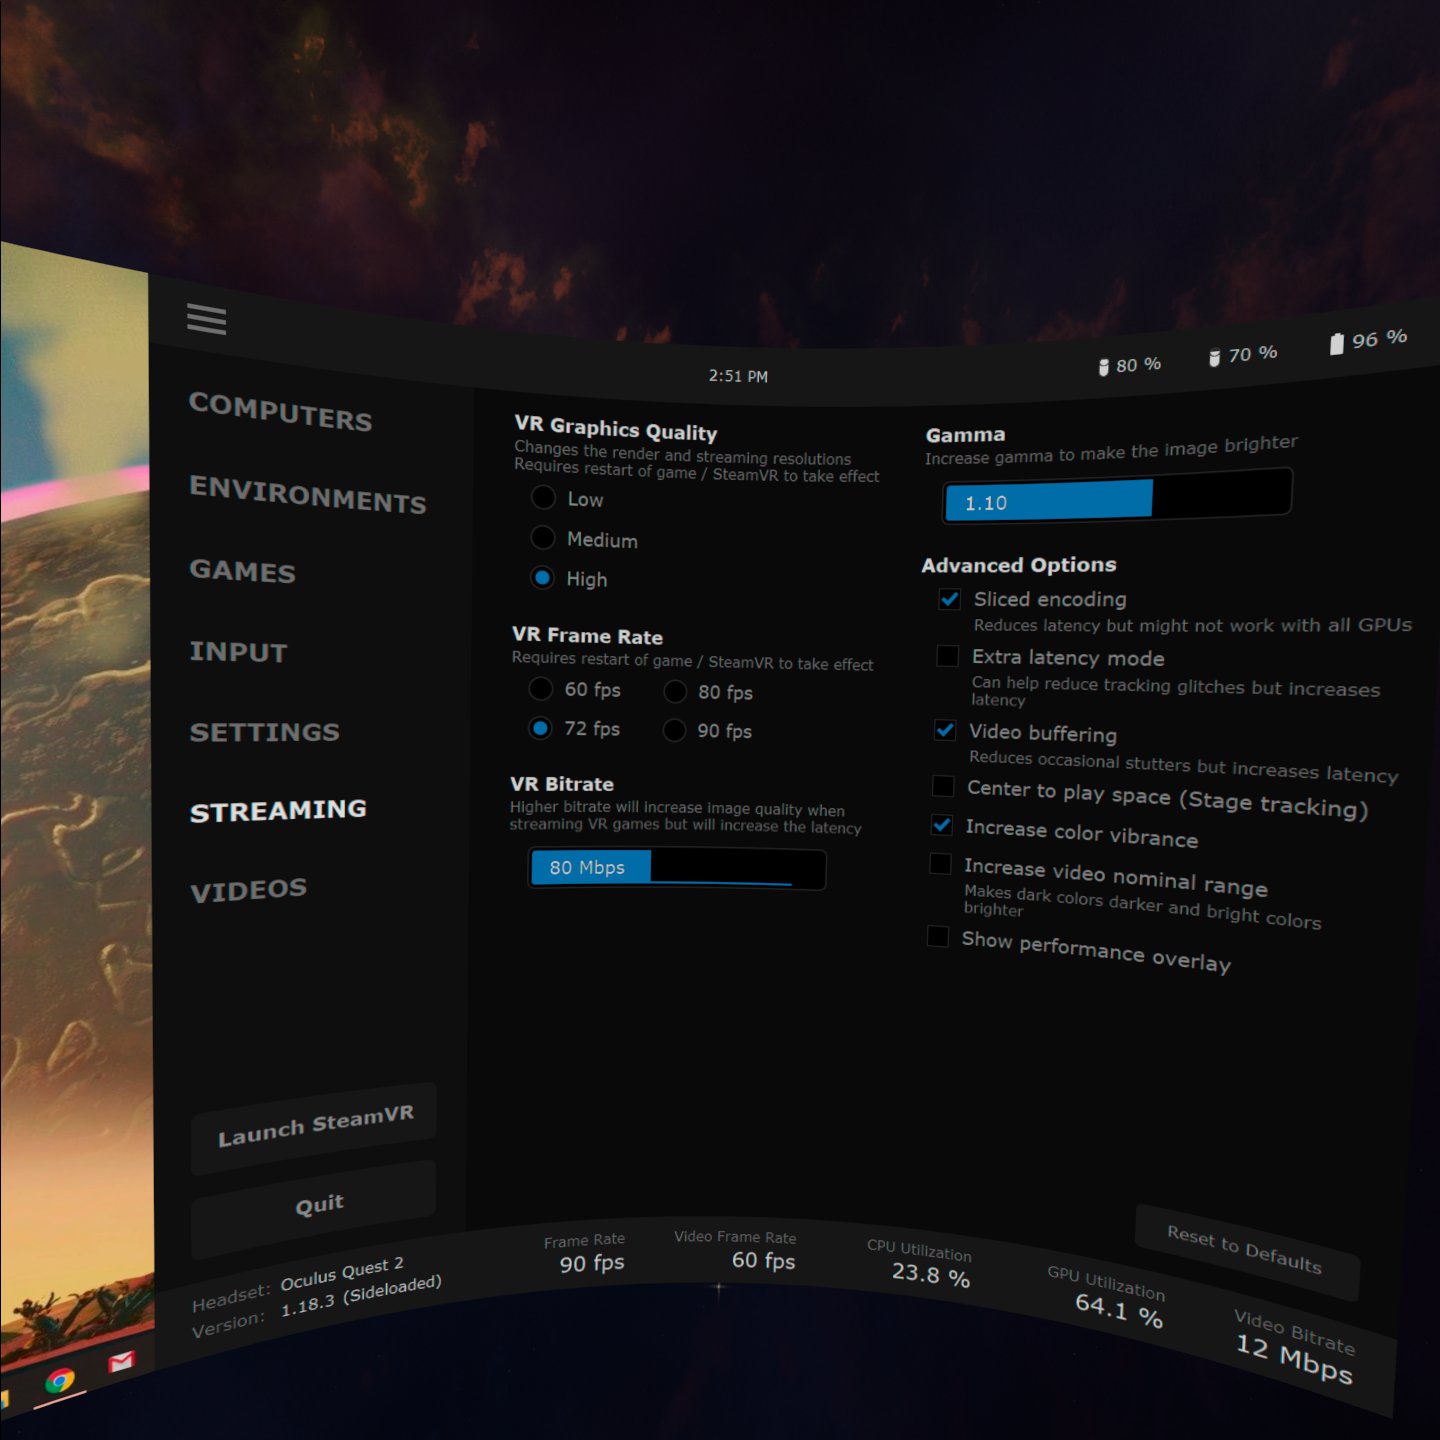The image size is (1440, 1440).
Task: Click the Gmail icon on desktop taskbar
Action: pos(121,1362)
